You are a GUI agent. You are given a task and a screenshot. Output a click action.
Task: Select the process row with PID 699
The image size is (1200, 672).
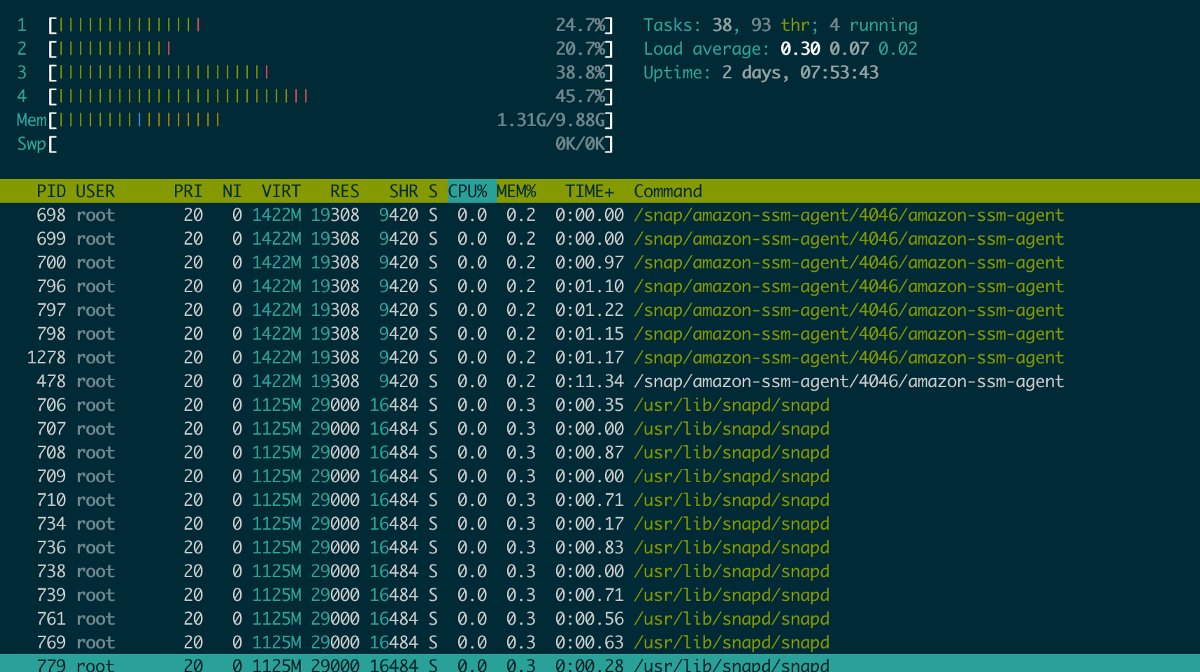(600, 239)
